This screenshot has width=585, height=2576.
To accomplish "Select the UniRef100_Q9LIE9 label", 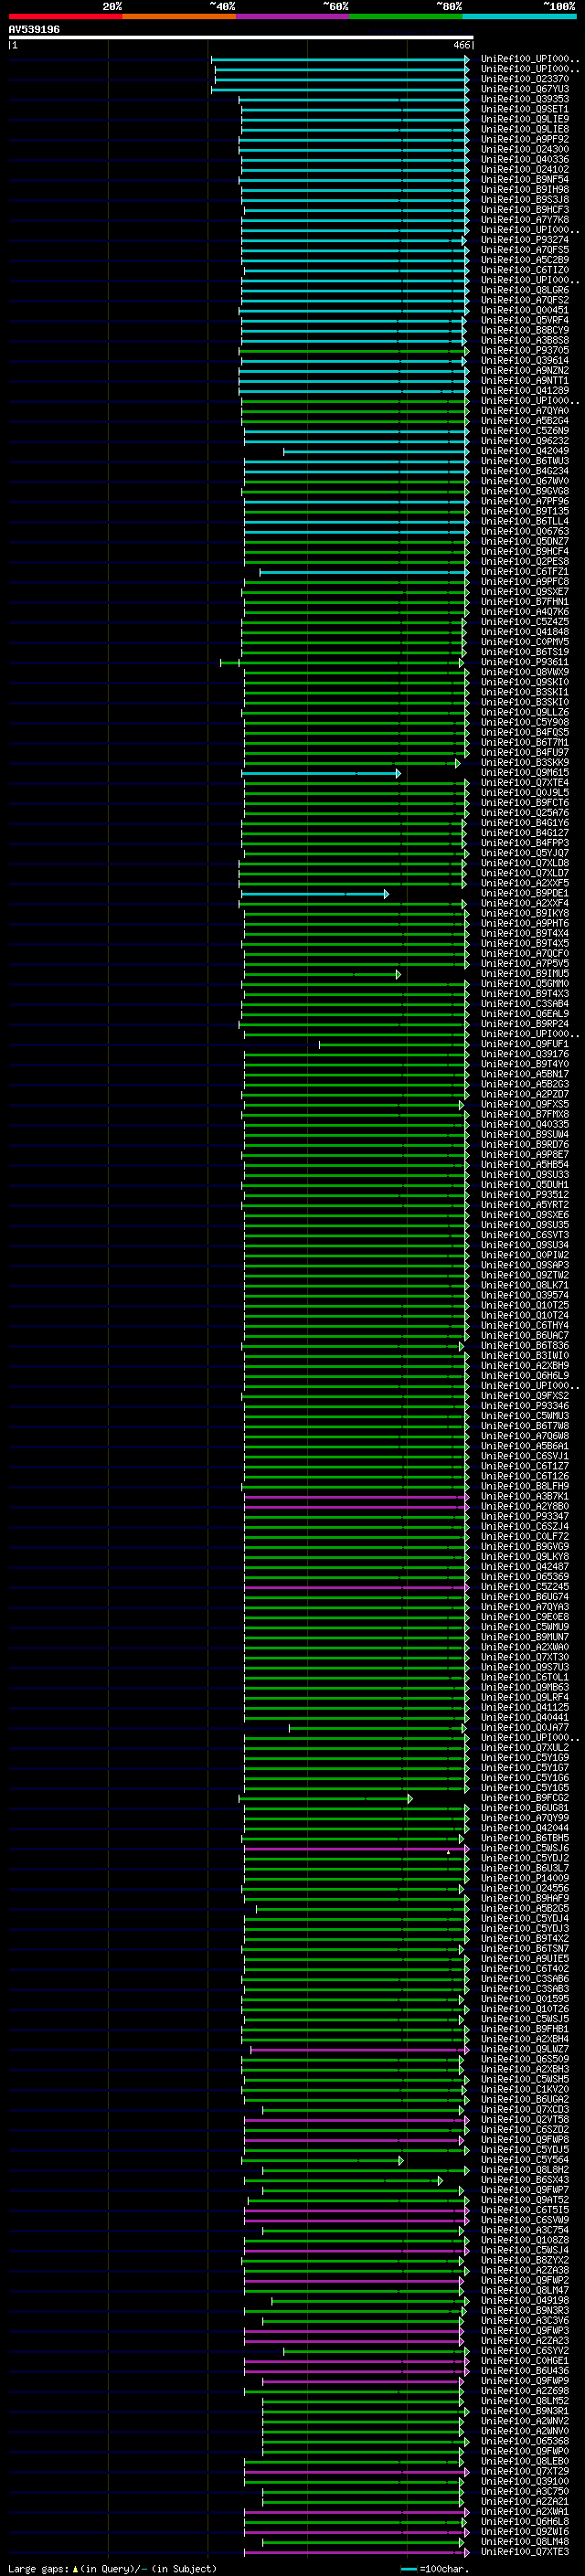I will (524, 119).
